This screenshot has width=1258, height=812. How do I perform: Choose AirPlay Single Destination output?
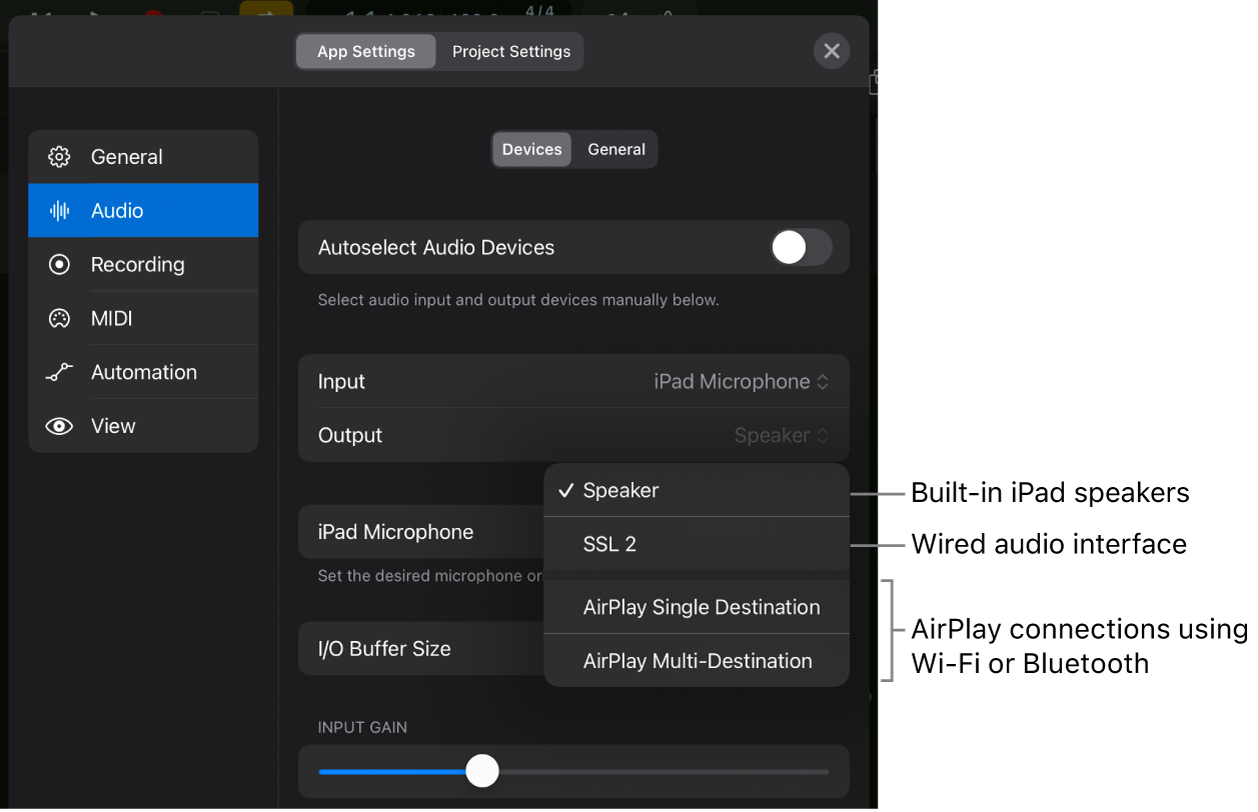702,607
